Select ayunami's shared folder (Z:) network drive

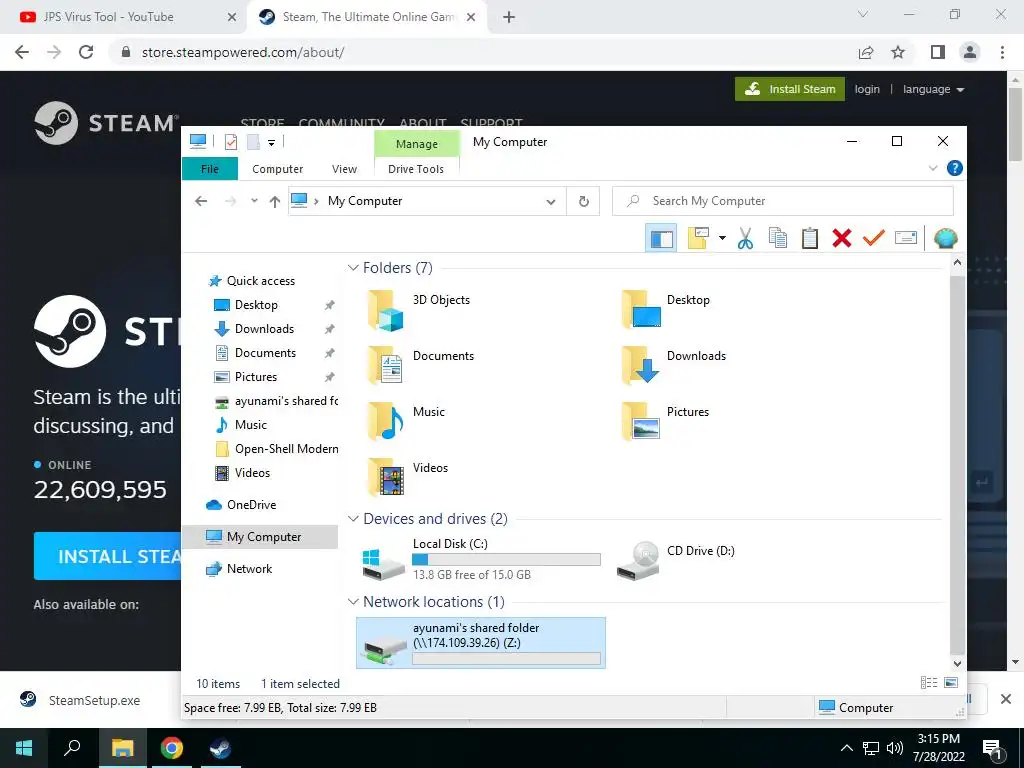tap(481, 643)
